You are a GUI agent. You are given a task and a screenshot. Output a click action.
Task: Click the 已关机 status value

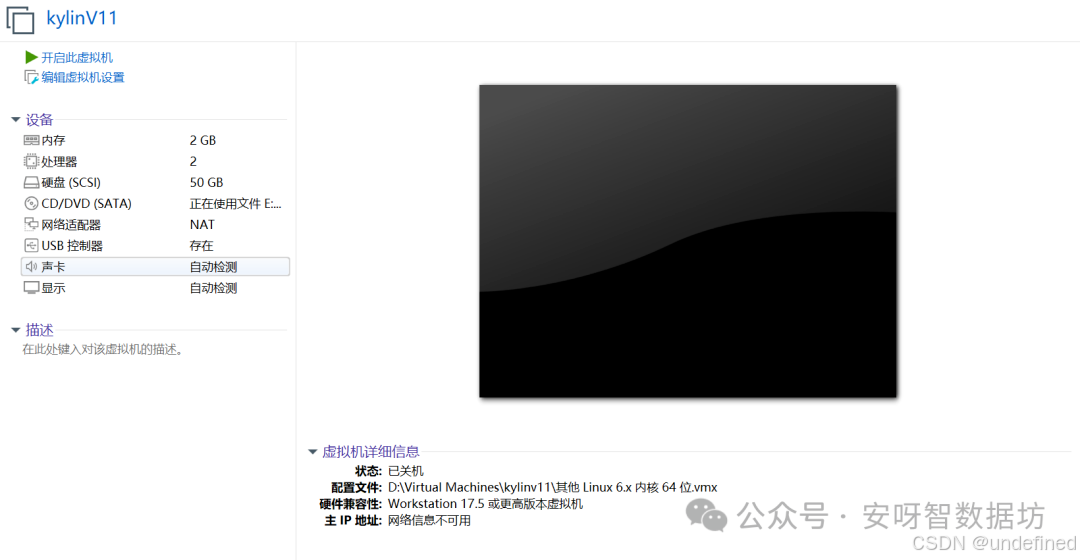pyautogui.click(x=406, y=471)
